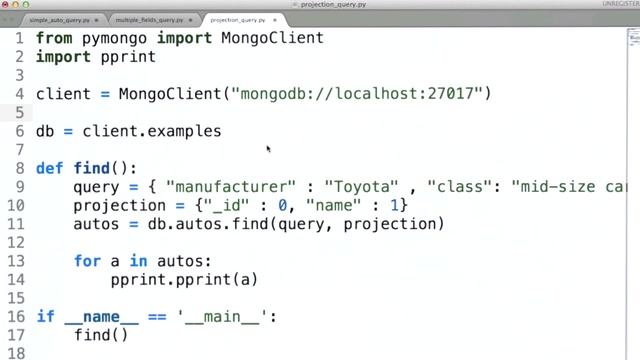Click the client variable on line 4
The height and width of the screenshot is (360, 640).
(63, 94)
